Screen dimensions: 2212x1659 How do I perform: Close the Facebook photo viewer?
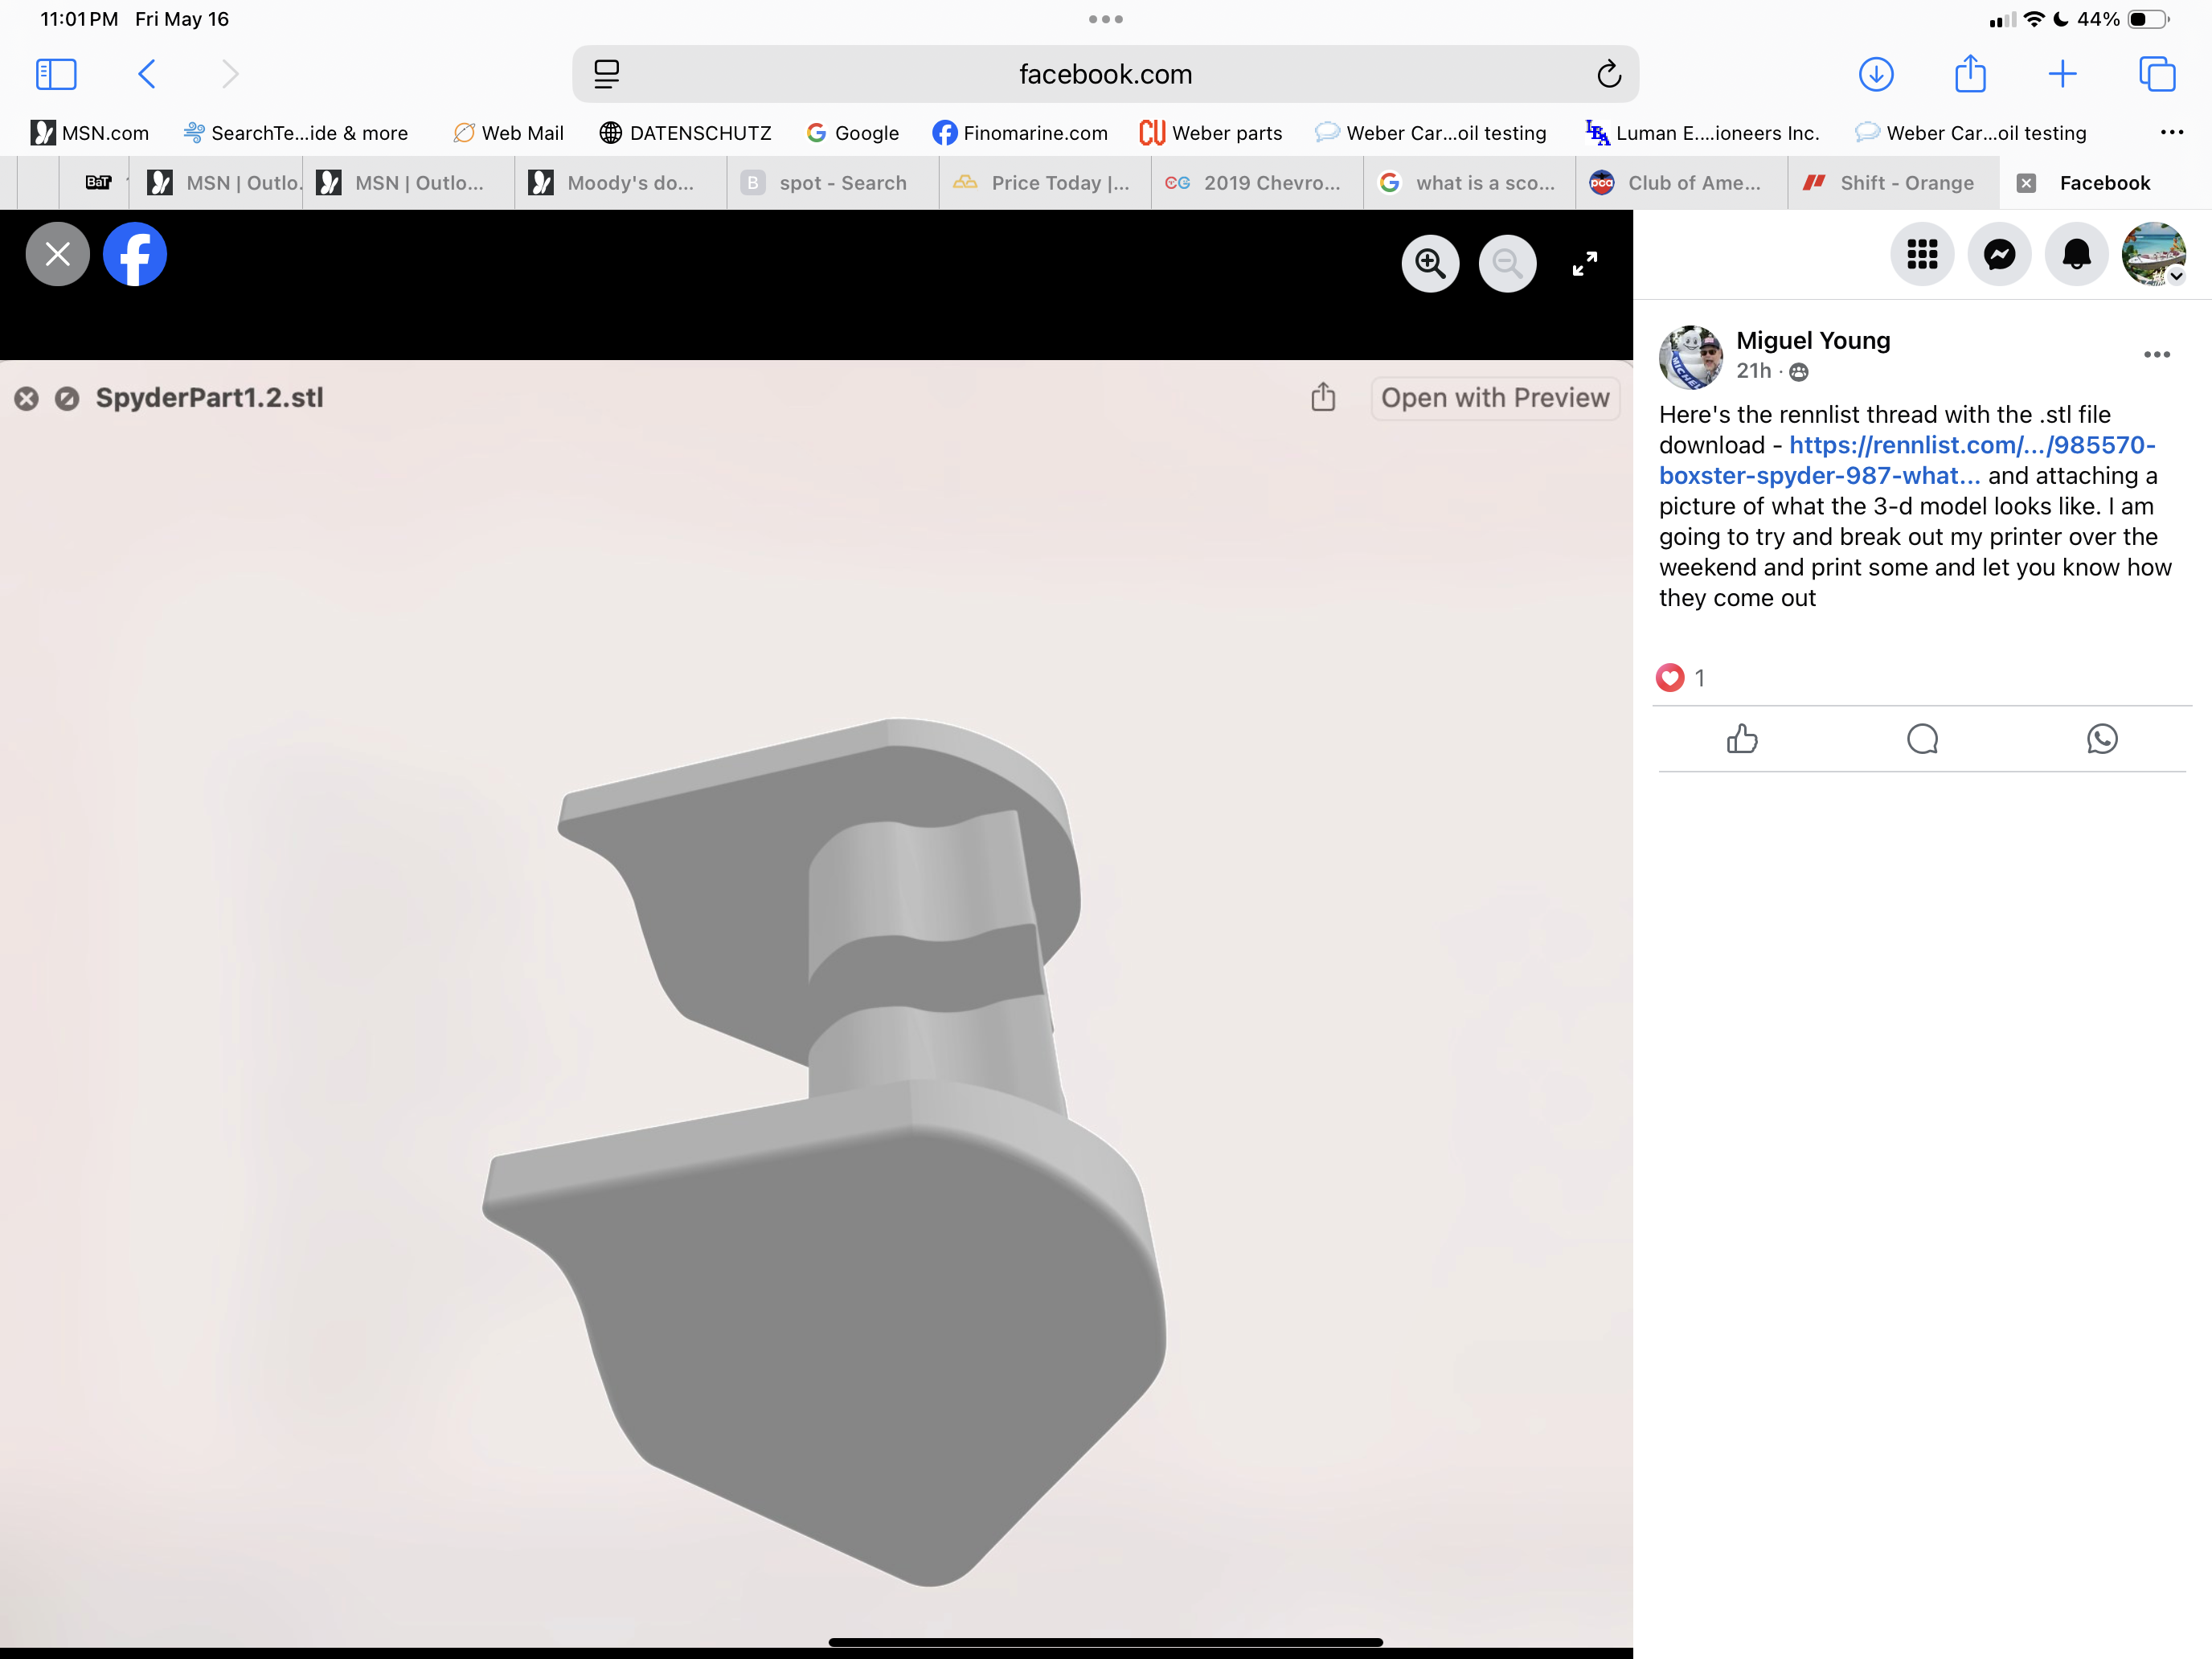pos(58,254)
